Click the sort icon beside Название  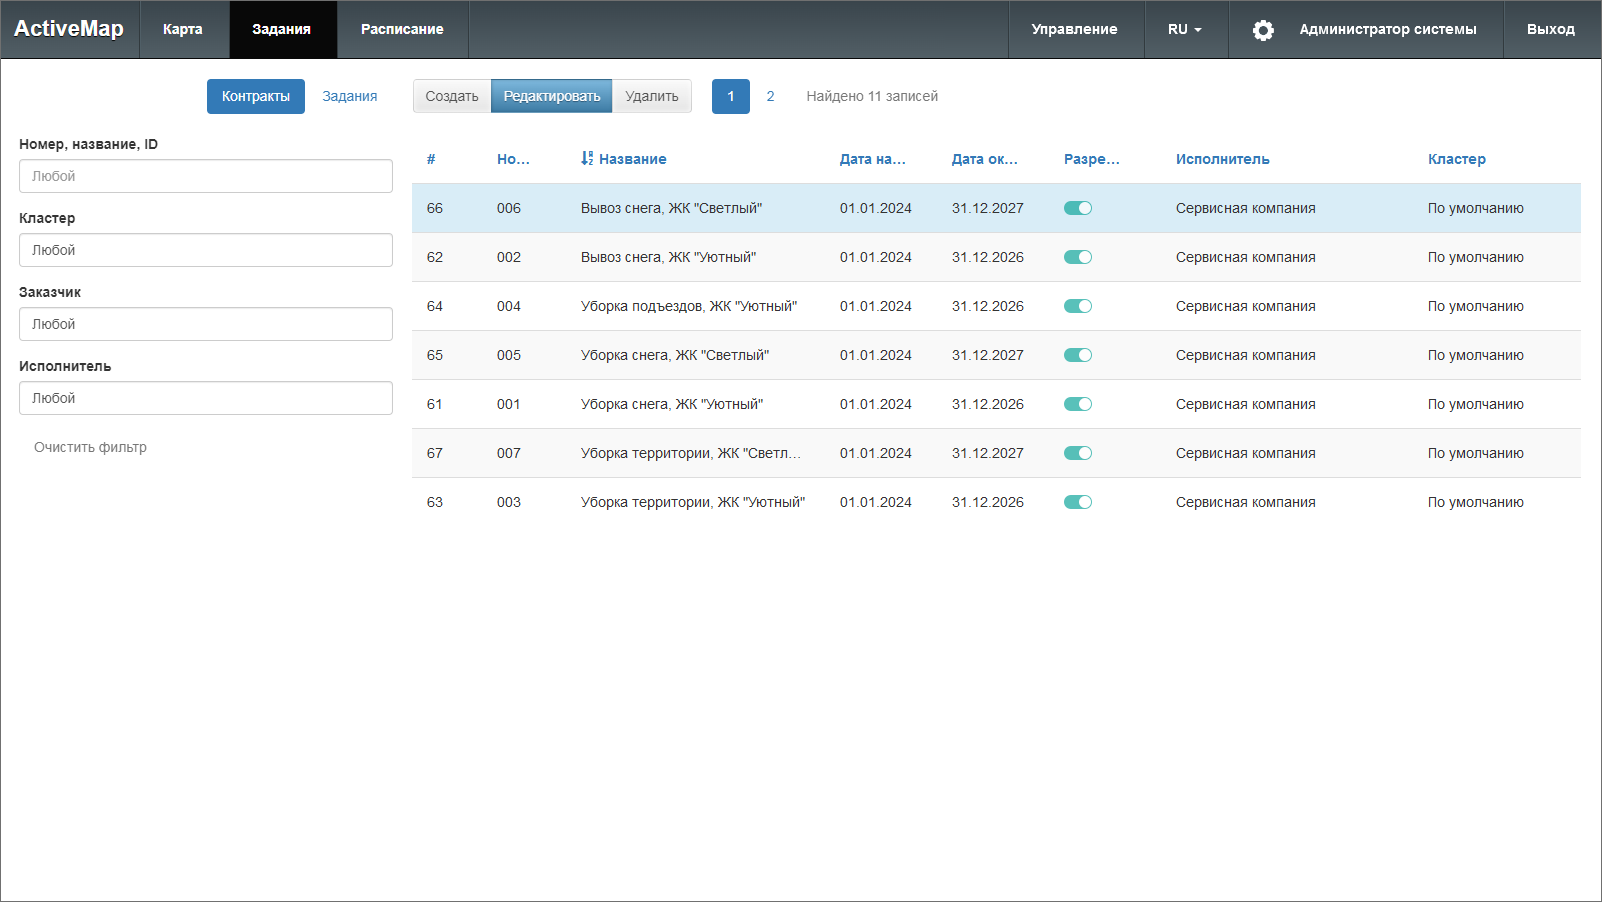[x=587, y=159]
